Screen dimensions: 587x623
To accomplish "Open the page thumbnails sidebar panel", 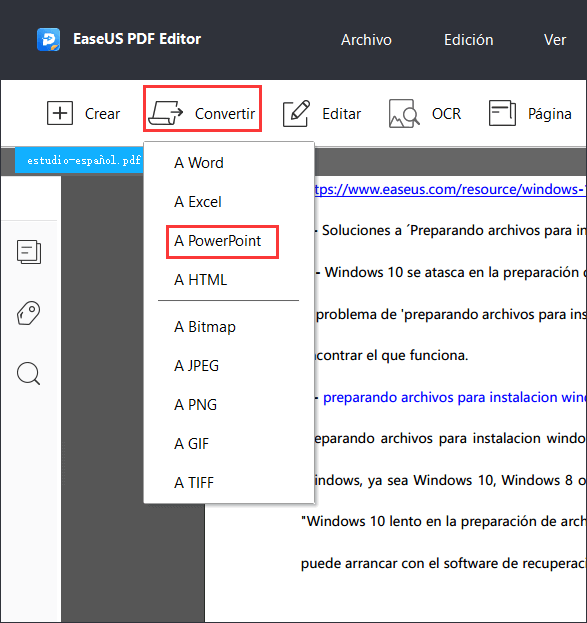I will pyautogui.click(x=29, y=252).
